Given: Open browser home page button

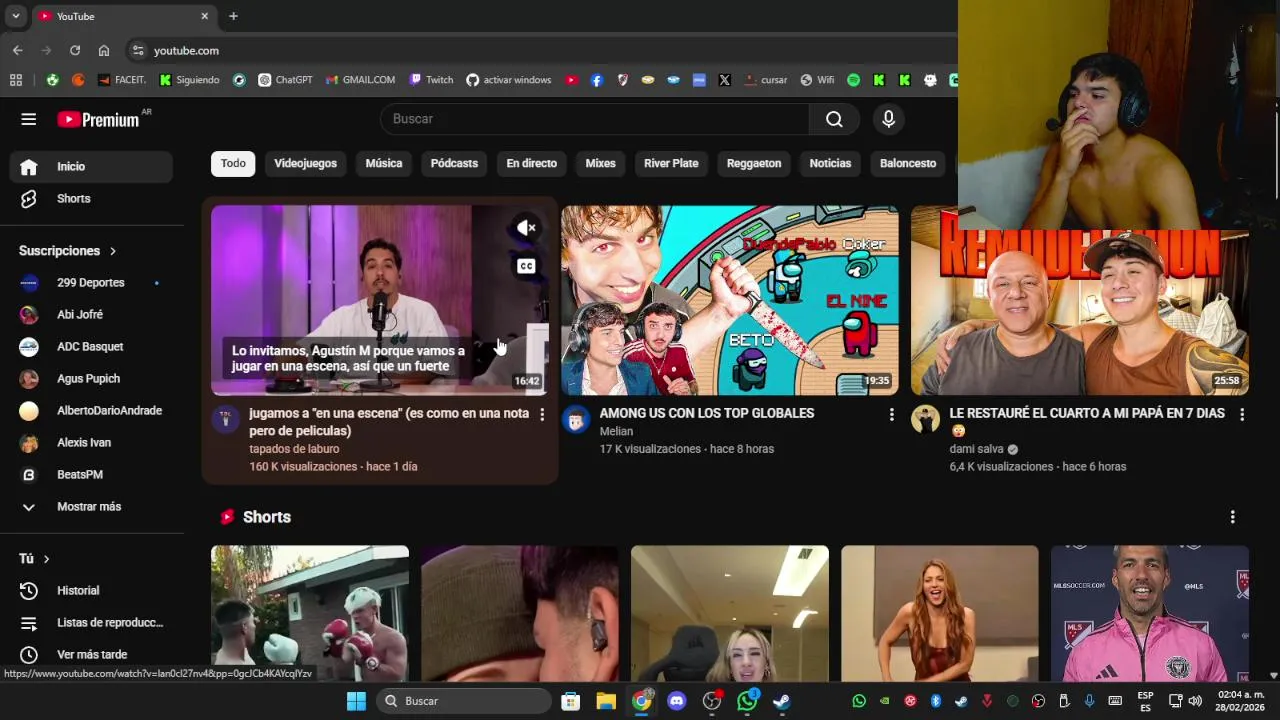Looking at the screenshot, I should 104,50.
